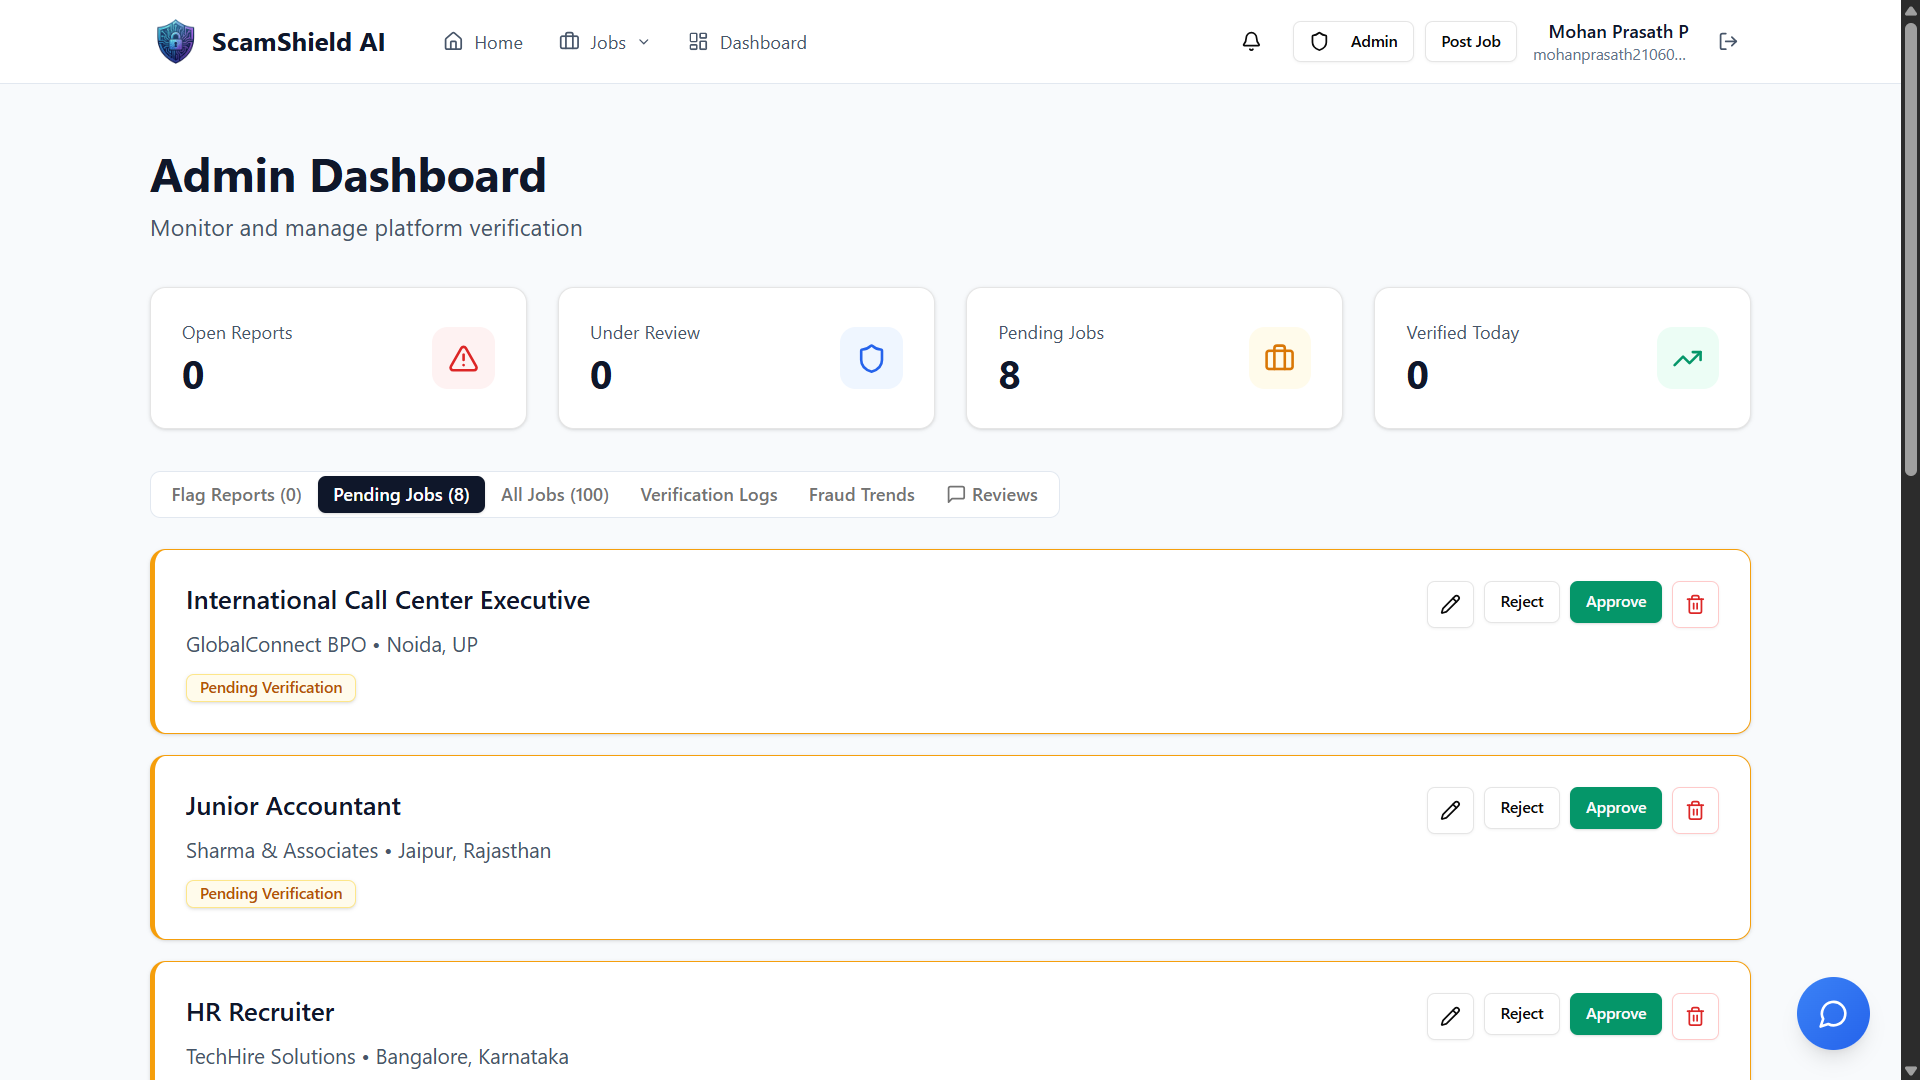This screenshot has width=1920, height=1080.
Task: Click the ScamShield AI shield logo
Action: 176,42
